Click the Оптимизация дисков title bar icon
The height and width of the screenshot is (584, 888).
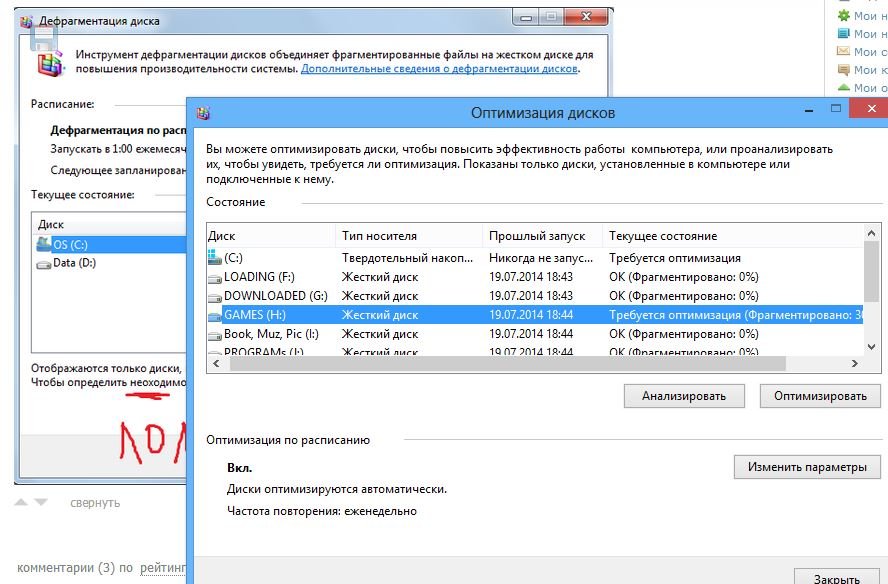(x=204, y=113)
